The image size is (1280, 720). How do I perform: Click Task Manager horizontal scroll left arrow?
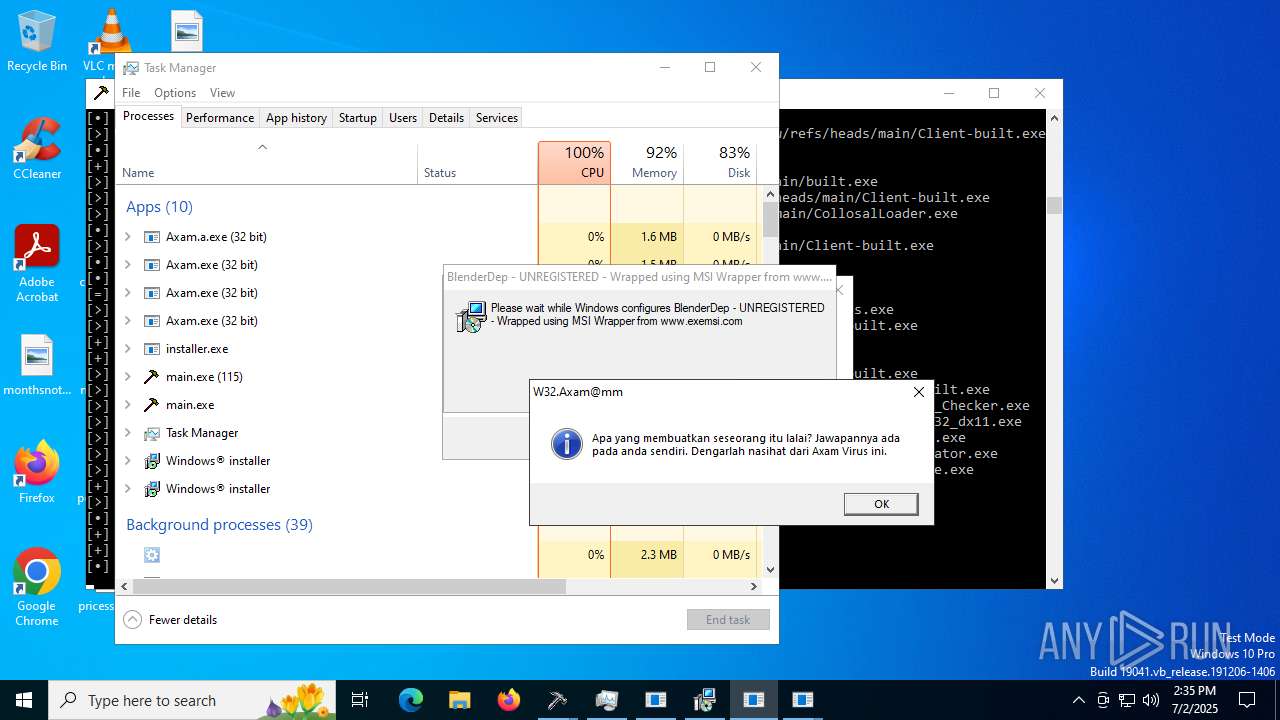125,586
